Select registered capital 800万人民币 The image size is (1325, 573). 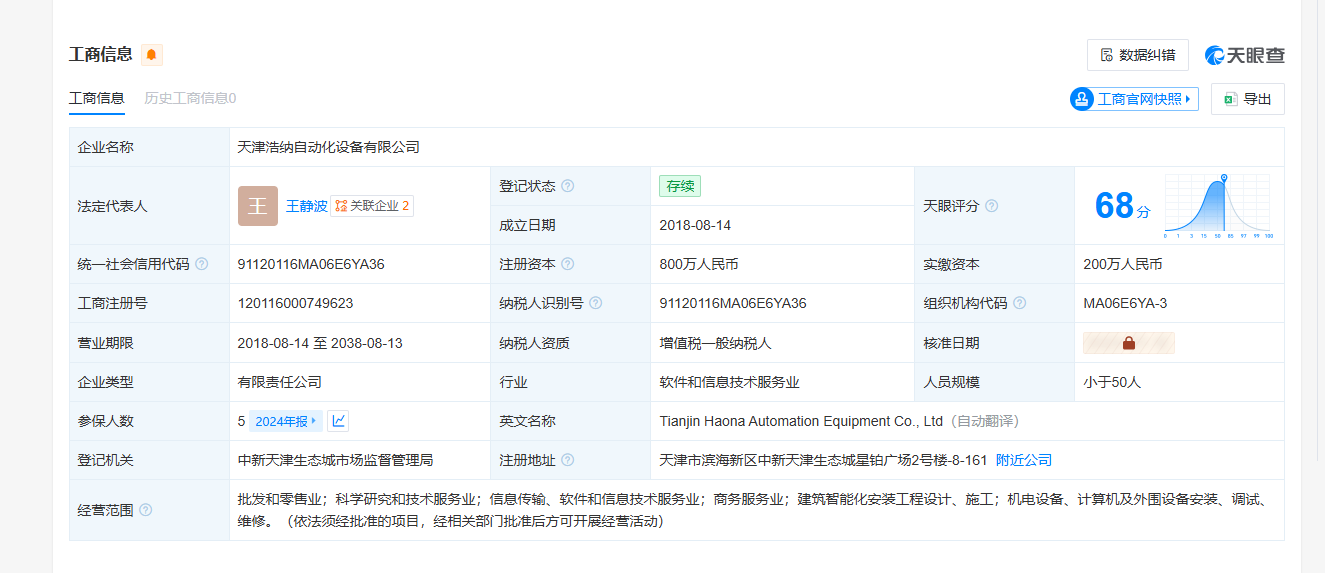(699, 264)
